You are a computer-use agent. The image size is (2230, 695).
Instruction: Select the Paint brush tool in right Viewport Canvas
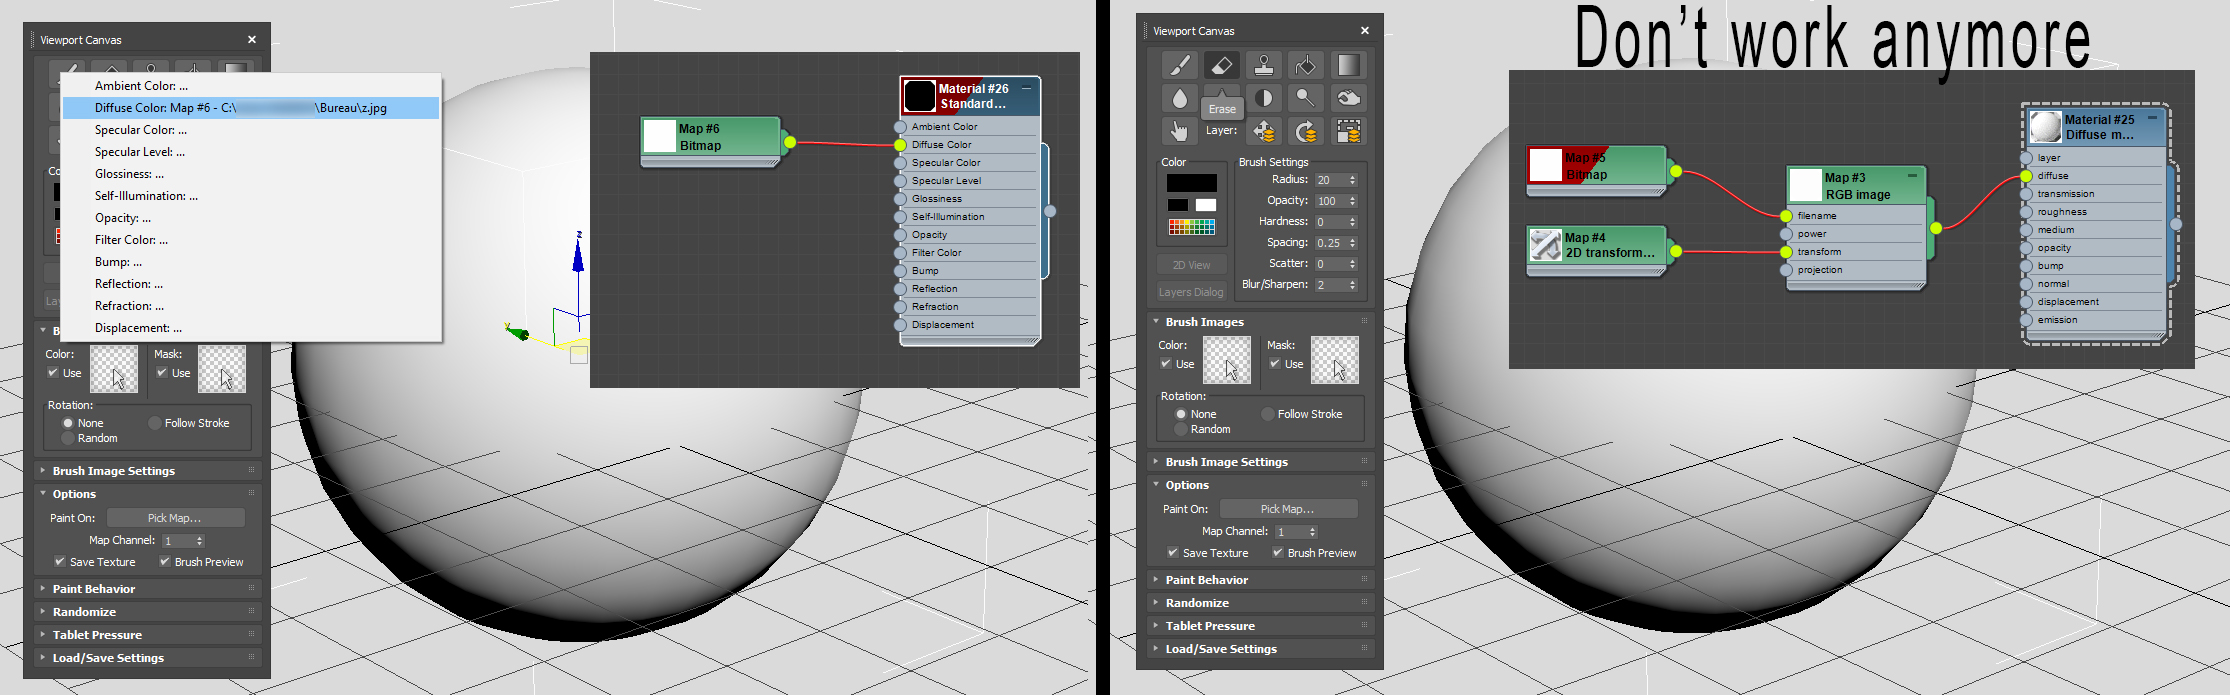pyautogui.click(x=1180, y=65)
